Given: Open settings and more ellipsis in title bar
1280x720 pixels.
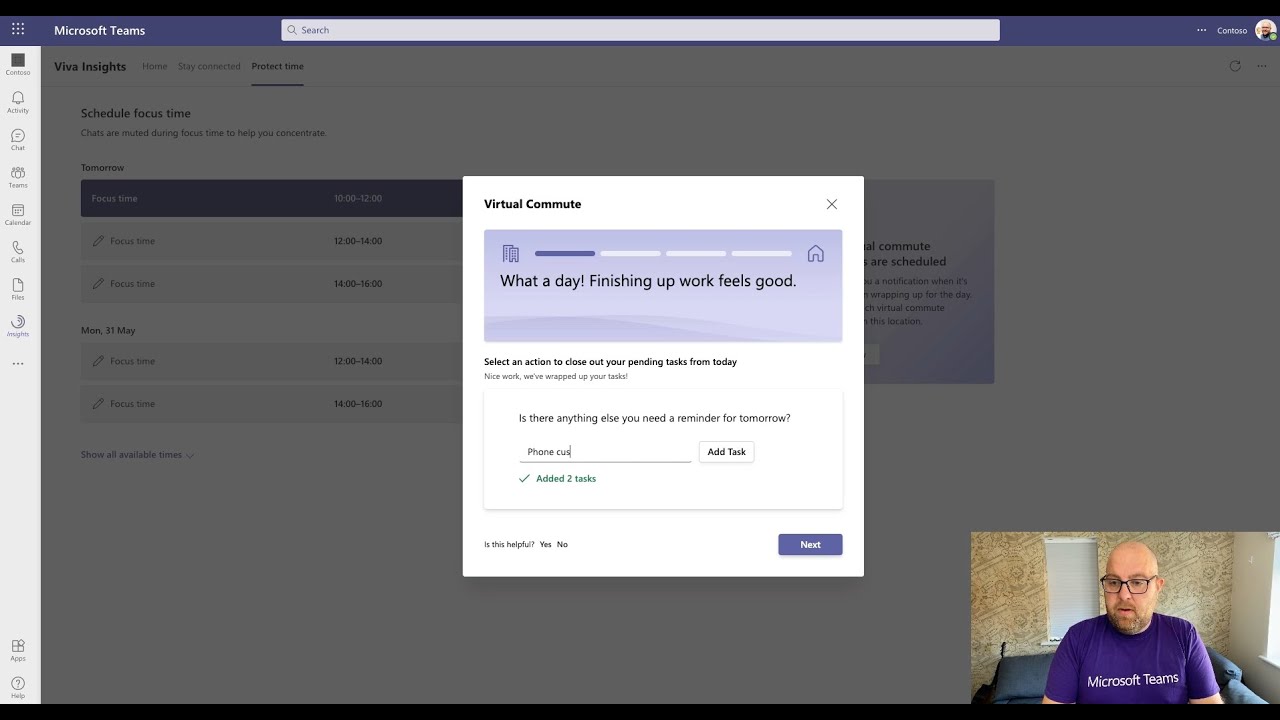Looking at the screenshot, I should point(1201,30).
